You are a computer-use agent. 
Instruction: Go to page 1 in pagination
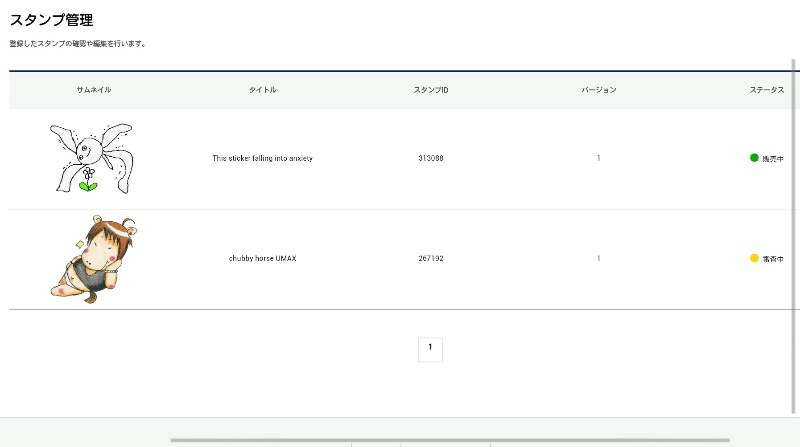(430, 348)
